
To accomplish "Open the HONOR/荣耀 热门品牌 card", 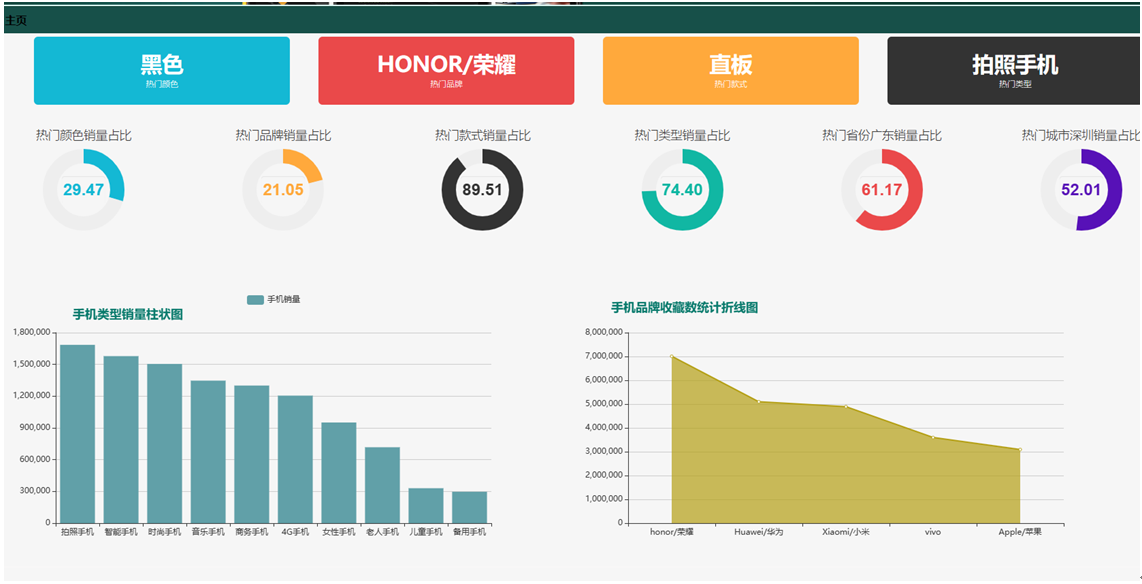I will pyautogui.click(x=446, y=71).
